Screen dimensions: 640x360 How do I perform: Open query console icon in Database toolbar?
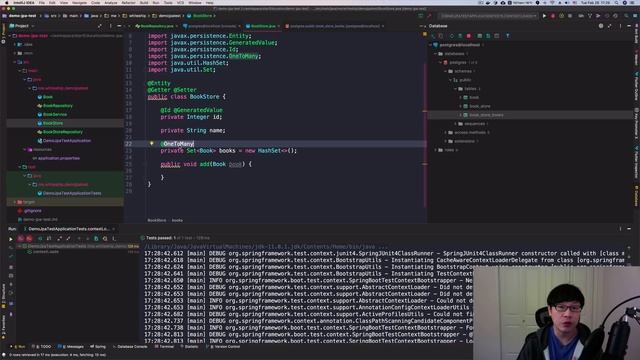point(496,36)
